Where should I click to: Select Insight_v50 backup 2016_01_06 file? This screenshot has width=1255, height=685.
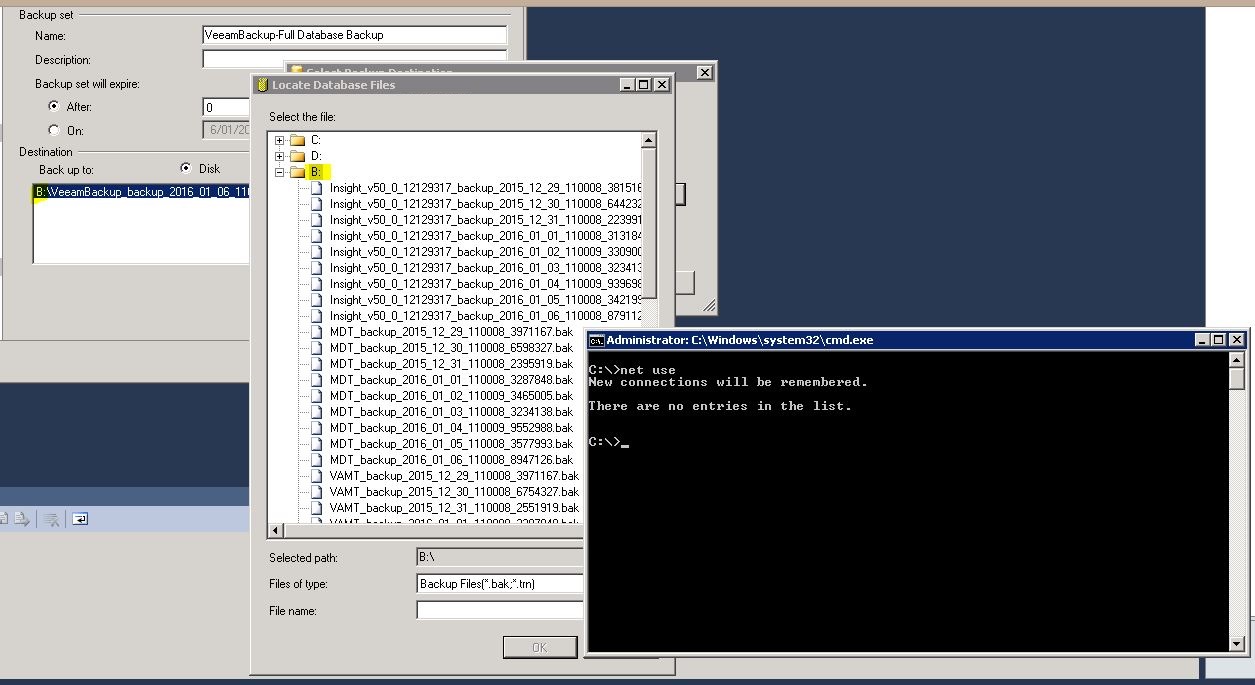[x=485, y=316]
